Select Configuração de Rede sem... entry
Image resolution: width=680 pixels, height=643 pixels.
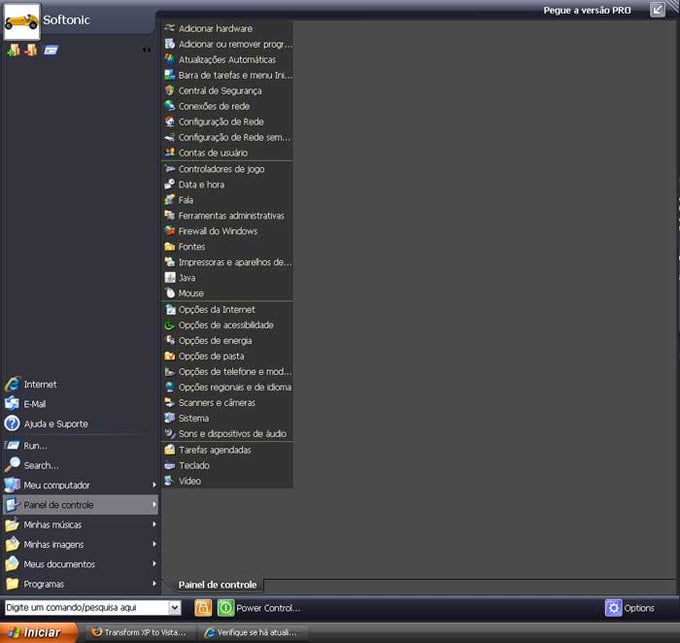(x=228, y=137)
